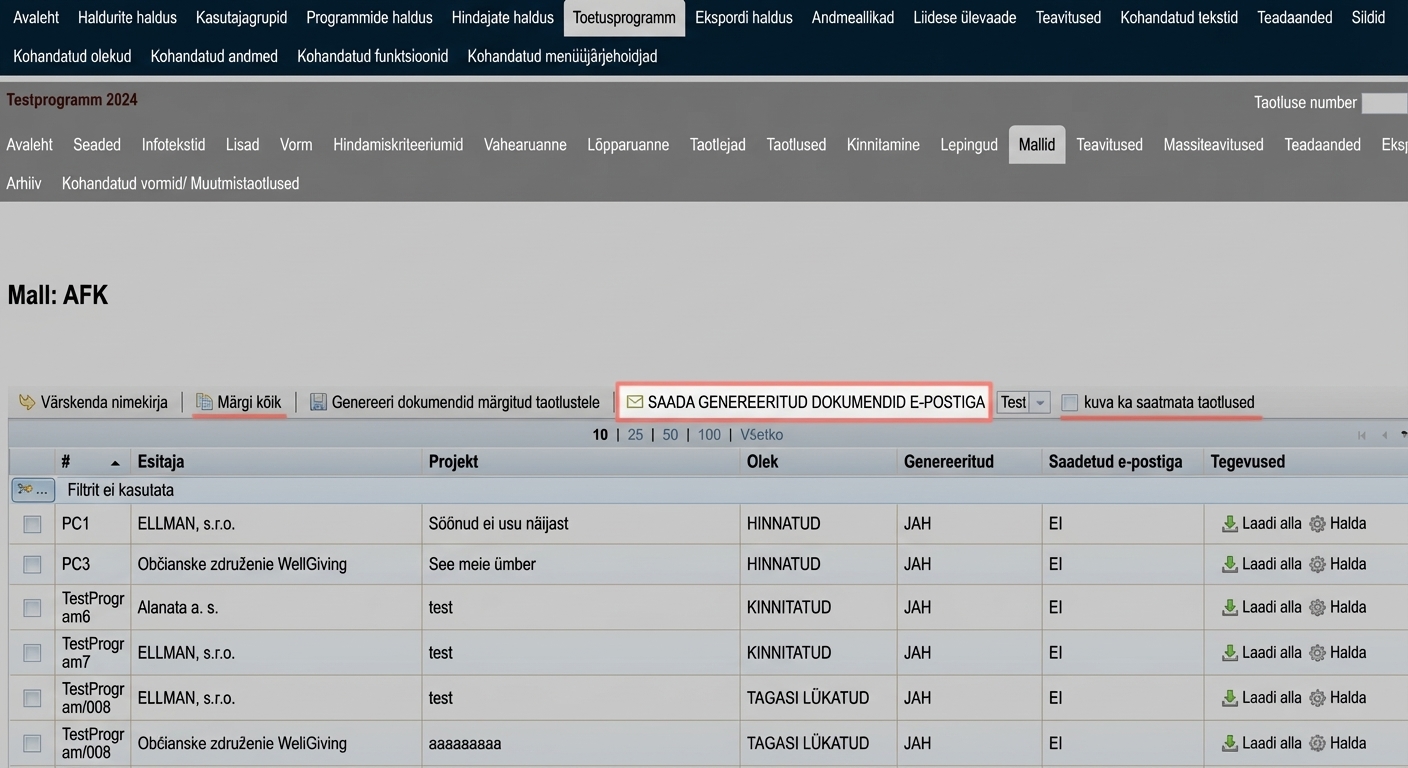Screen dimensions: 1408x768
Task: Download document for TestProgram/008 ELLMAN row
Action: 1261,697
